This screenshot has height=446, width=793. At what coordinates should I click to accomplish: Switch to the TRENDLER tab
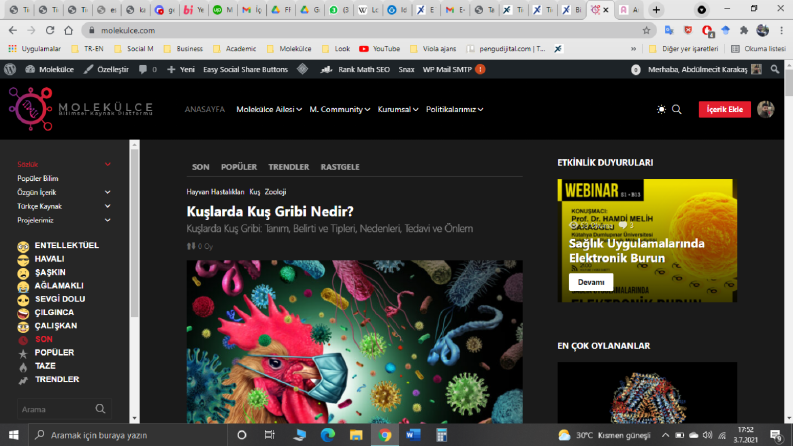click(288, 167)
